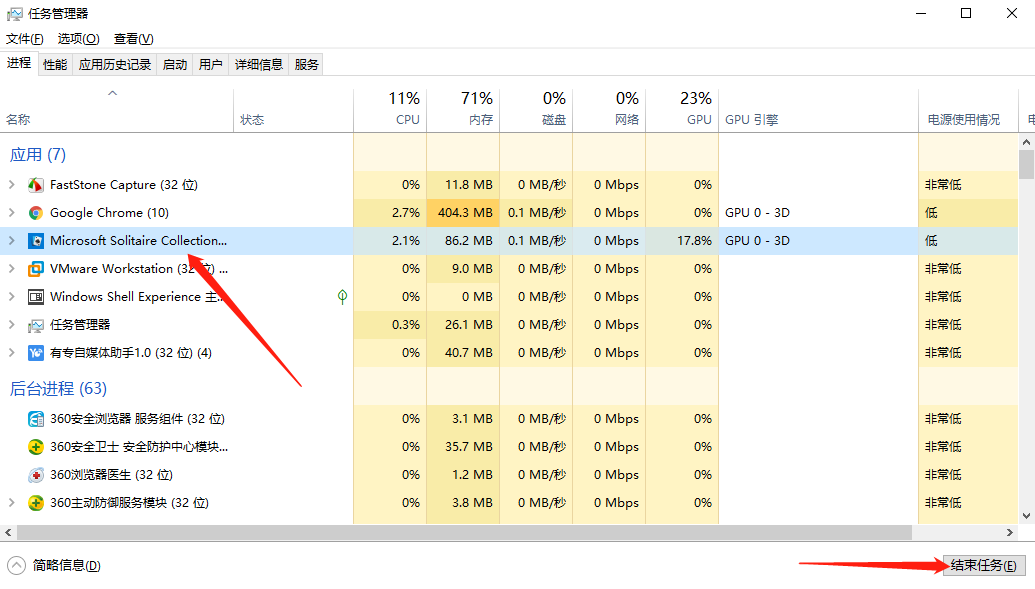The height and width of the screenshot is (589, 1035).
Task: Click the 360浏览器医生 process icon
Action: tap(36, 475)
